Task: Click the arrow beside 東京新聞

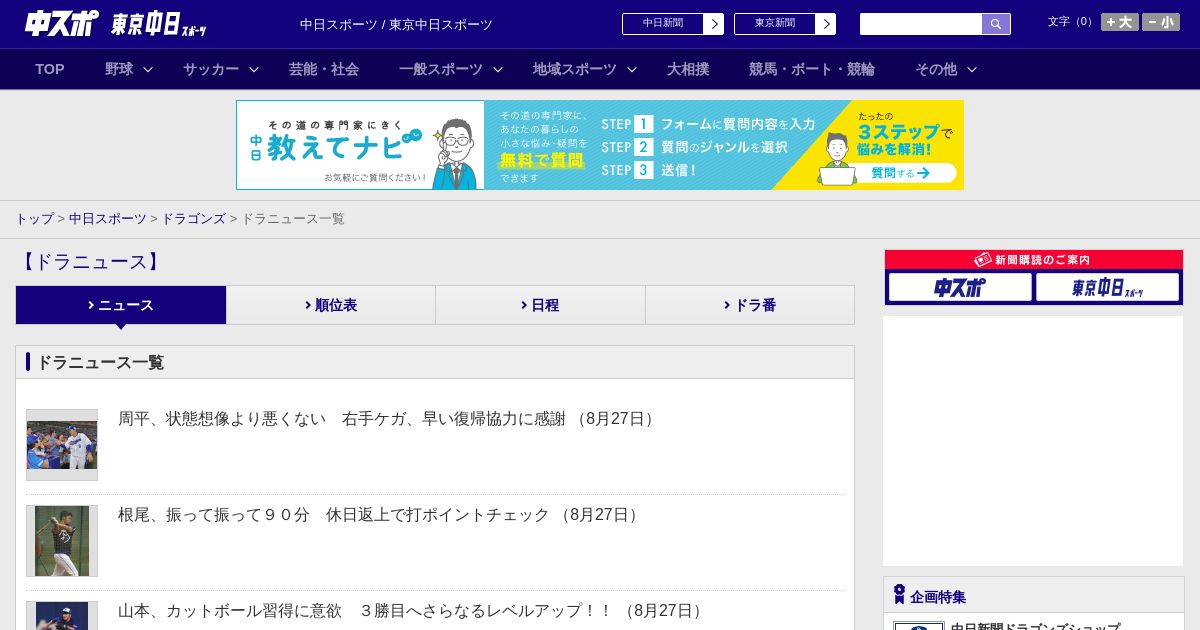Action: [x=826, y=24]
